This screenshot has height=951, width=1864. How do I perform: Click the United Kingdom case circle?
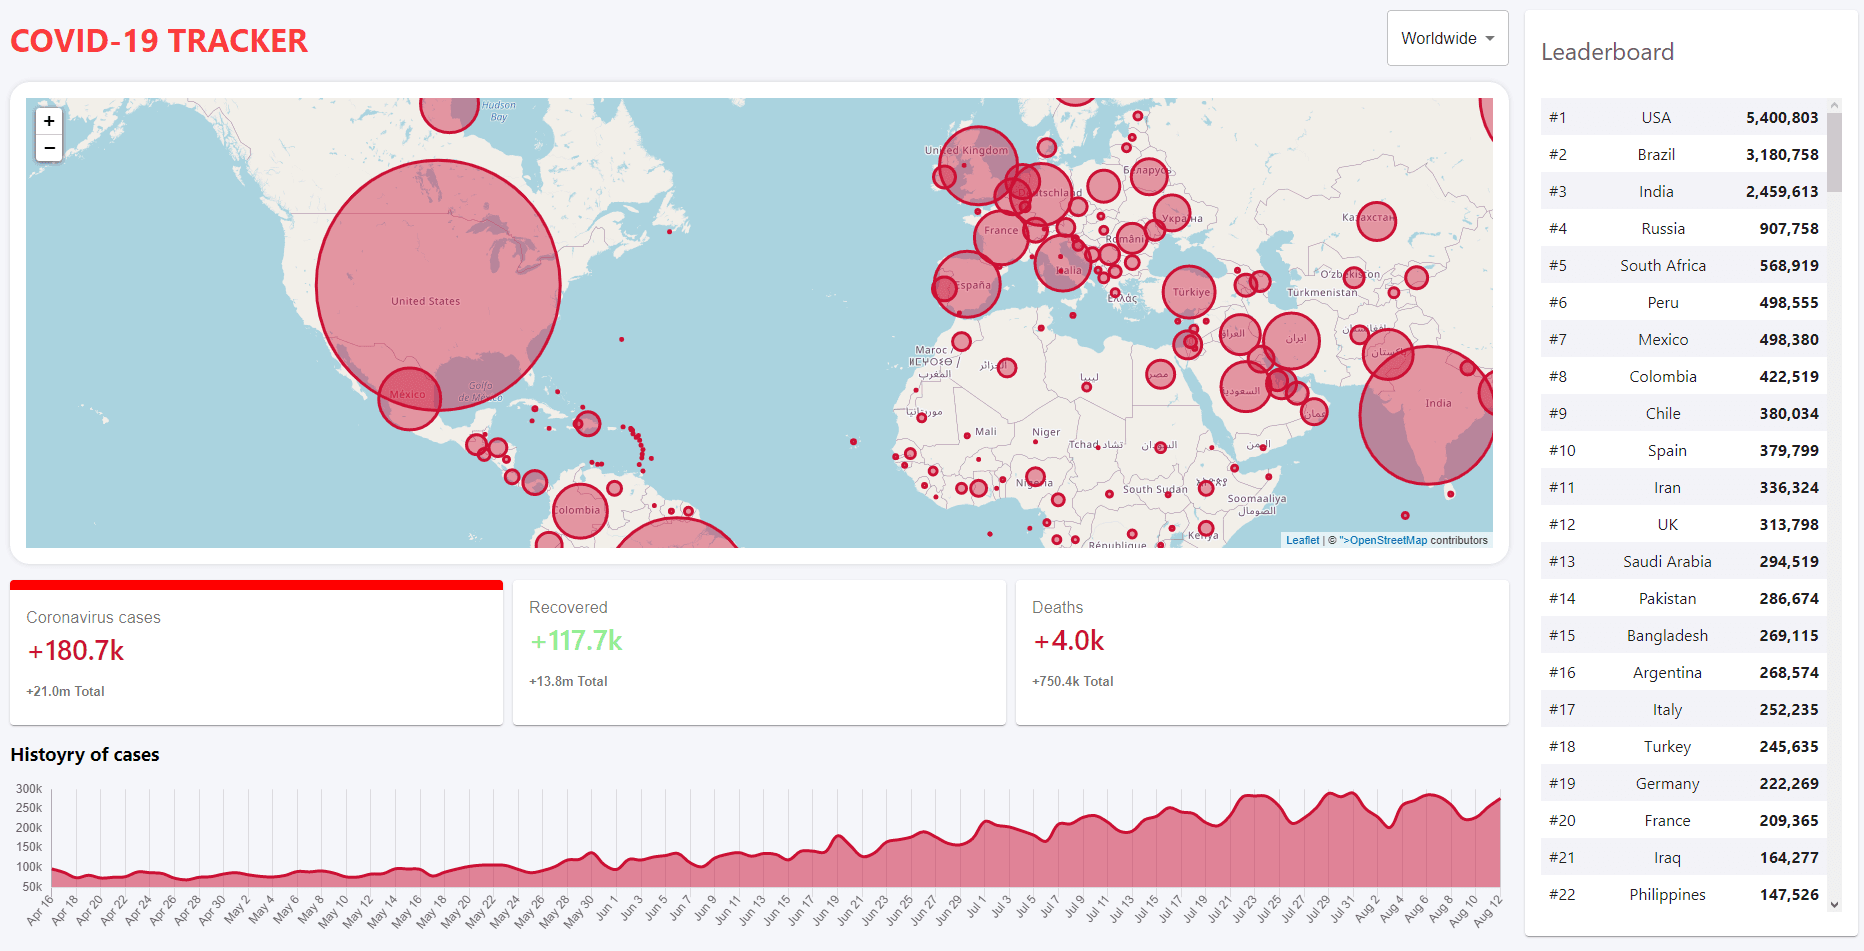pos(978,165)
